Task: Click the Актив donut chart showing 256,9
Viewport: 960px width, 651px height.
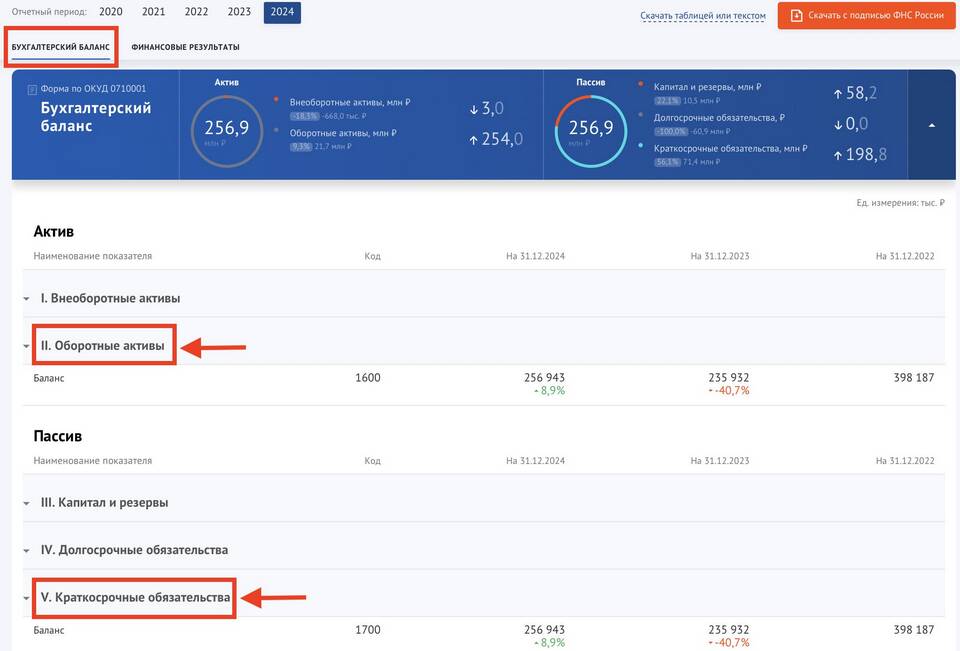Action: tap(227, 130)
